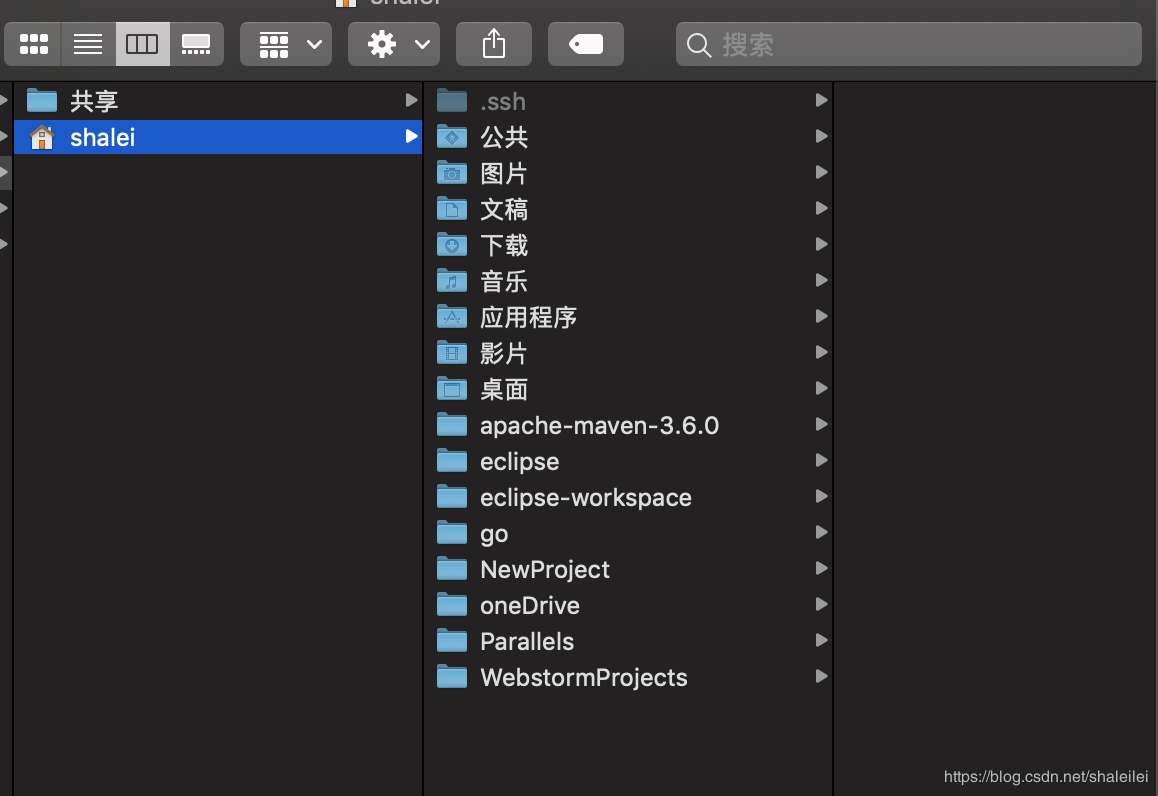
Task: Click the 文稿 folder name
Action: [504, 210]
